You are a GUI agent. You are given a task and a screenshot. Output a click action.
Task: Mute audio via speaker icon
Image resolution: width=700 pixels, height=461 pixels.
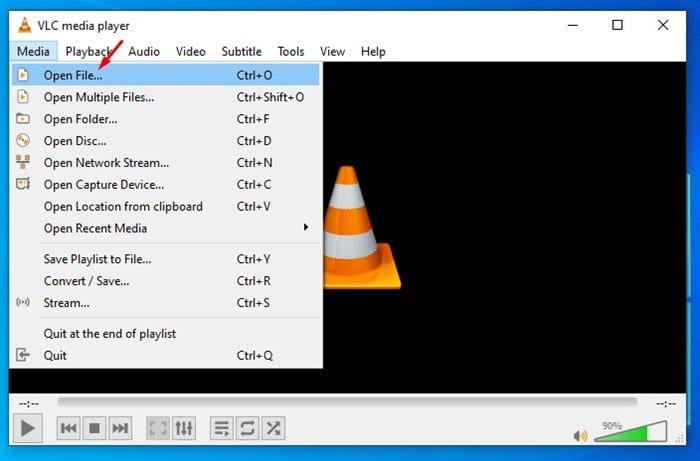pyautogui.click(x=581, y=436)
